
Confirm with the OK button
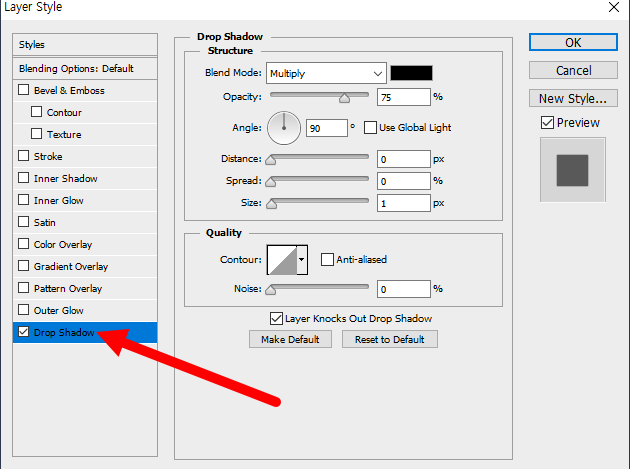pyautogui.click(x=573, y=42)
